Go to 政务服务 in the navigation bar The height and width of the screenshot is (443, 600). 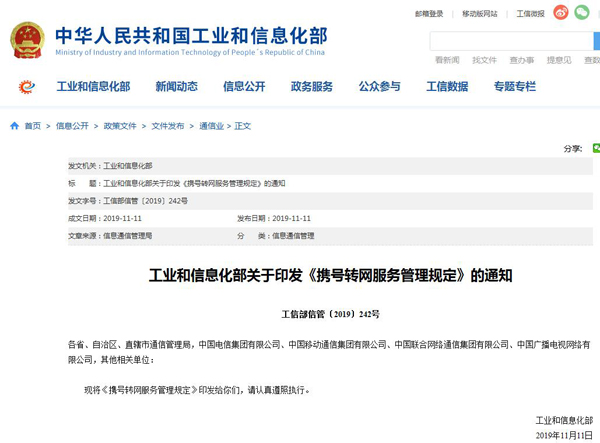pyautogui.click(x=312, y=87)
